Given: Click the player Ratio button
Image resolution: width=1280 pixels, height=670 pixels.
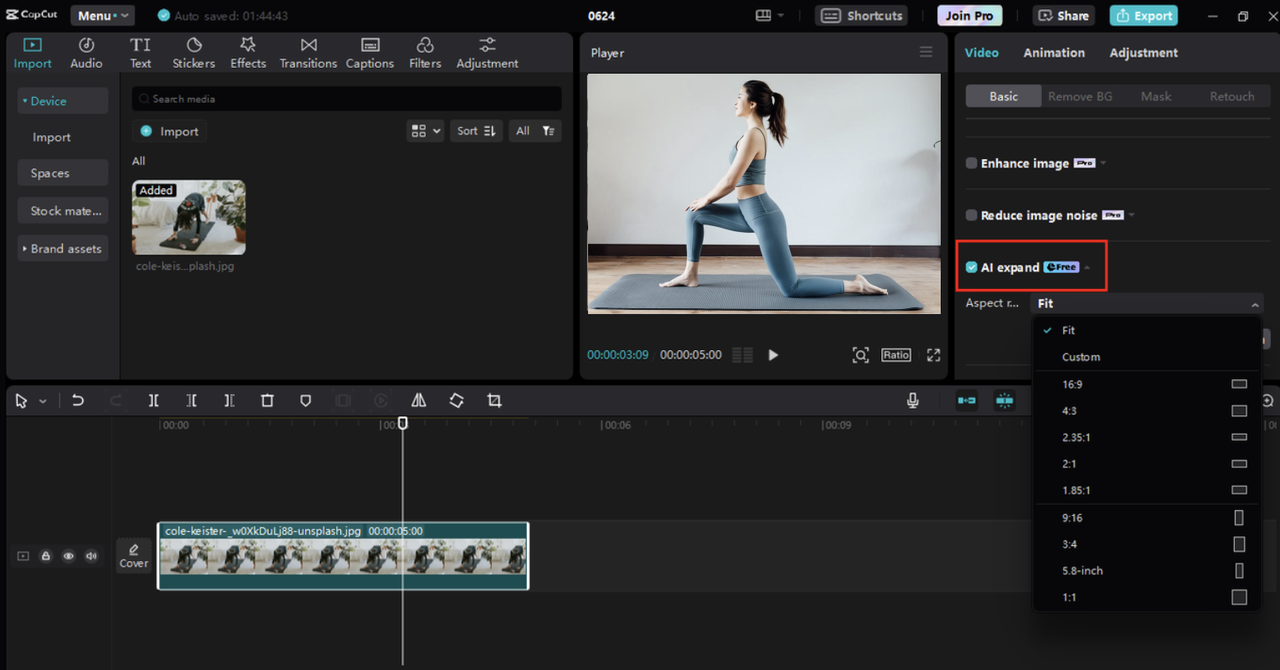Looking at the screenshot, I should click(896, 355).
